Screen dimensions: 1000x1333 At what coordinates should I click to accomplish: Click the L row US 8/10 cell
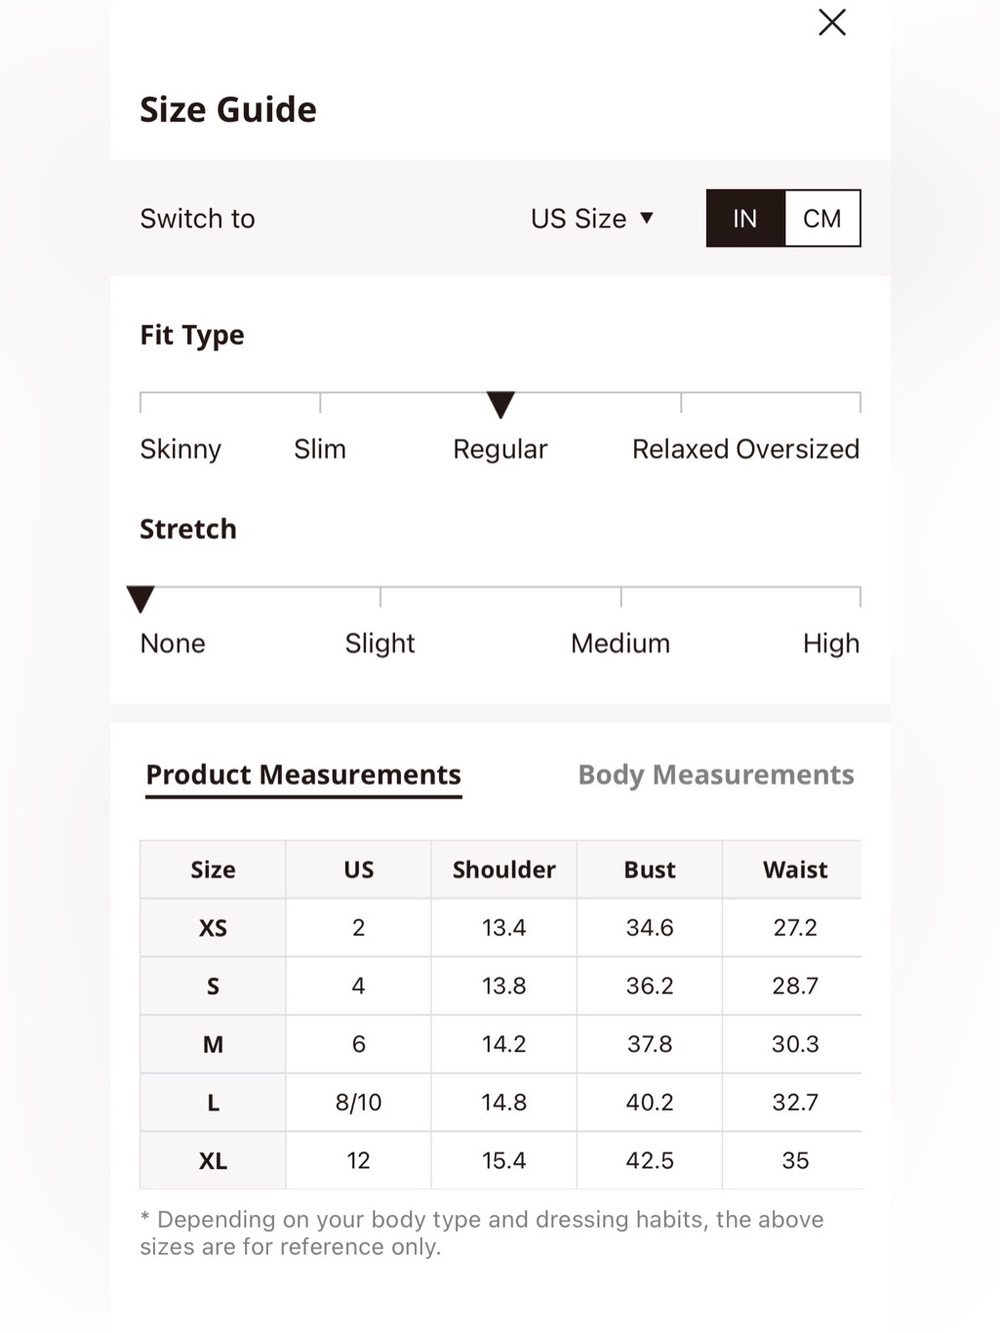pos(358,1102)
